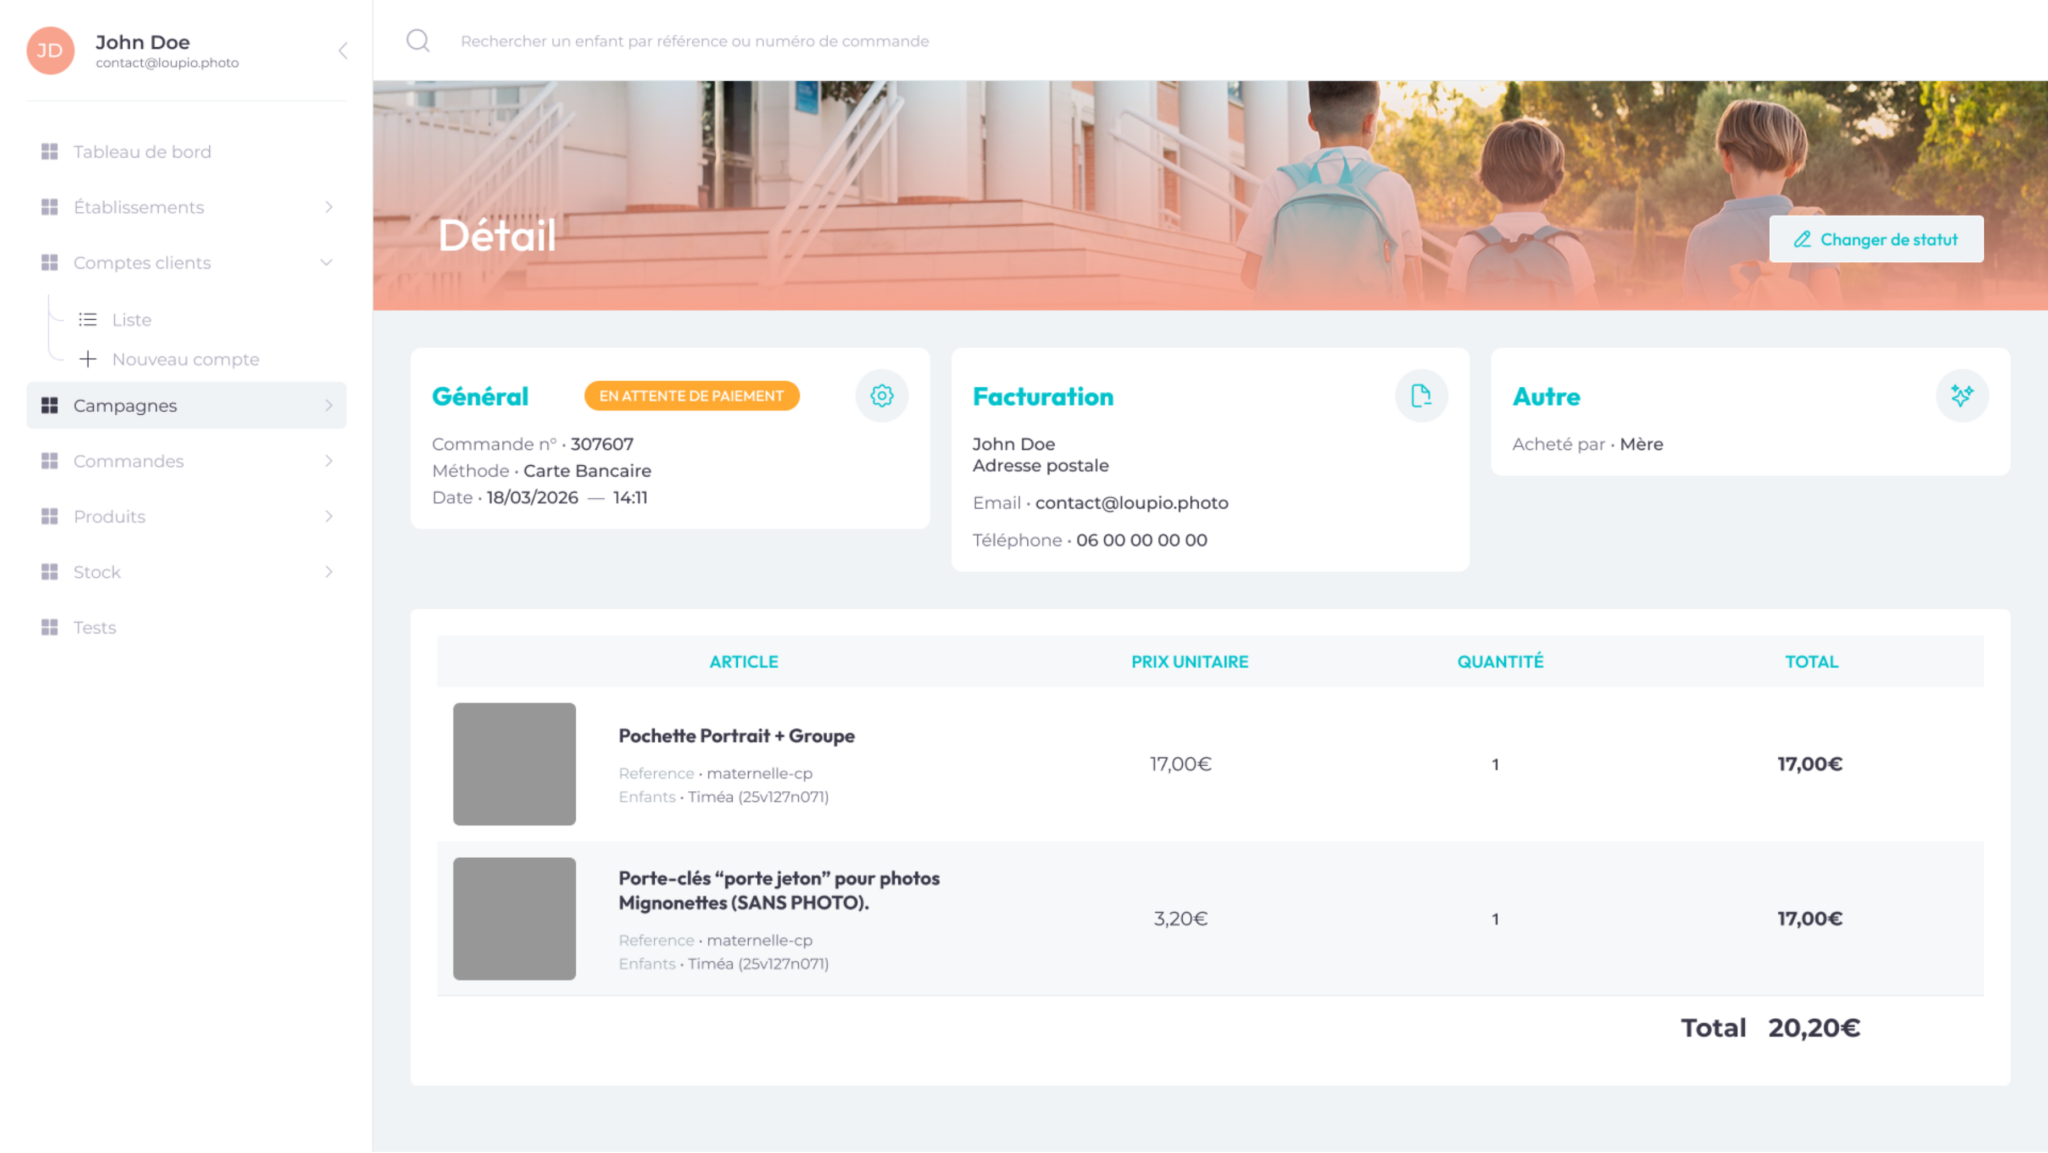Click the grand total 20,20€
Screen dimensions: 2048x1153
click(1814, 1028)
